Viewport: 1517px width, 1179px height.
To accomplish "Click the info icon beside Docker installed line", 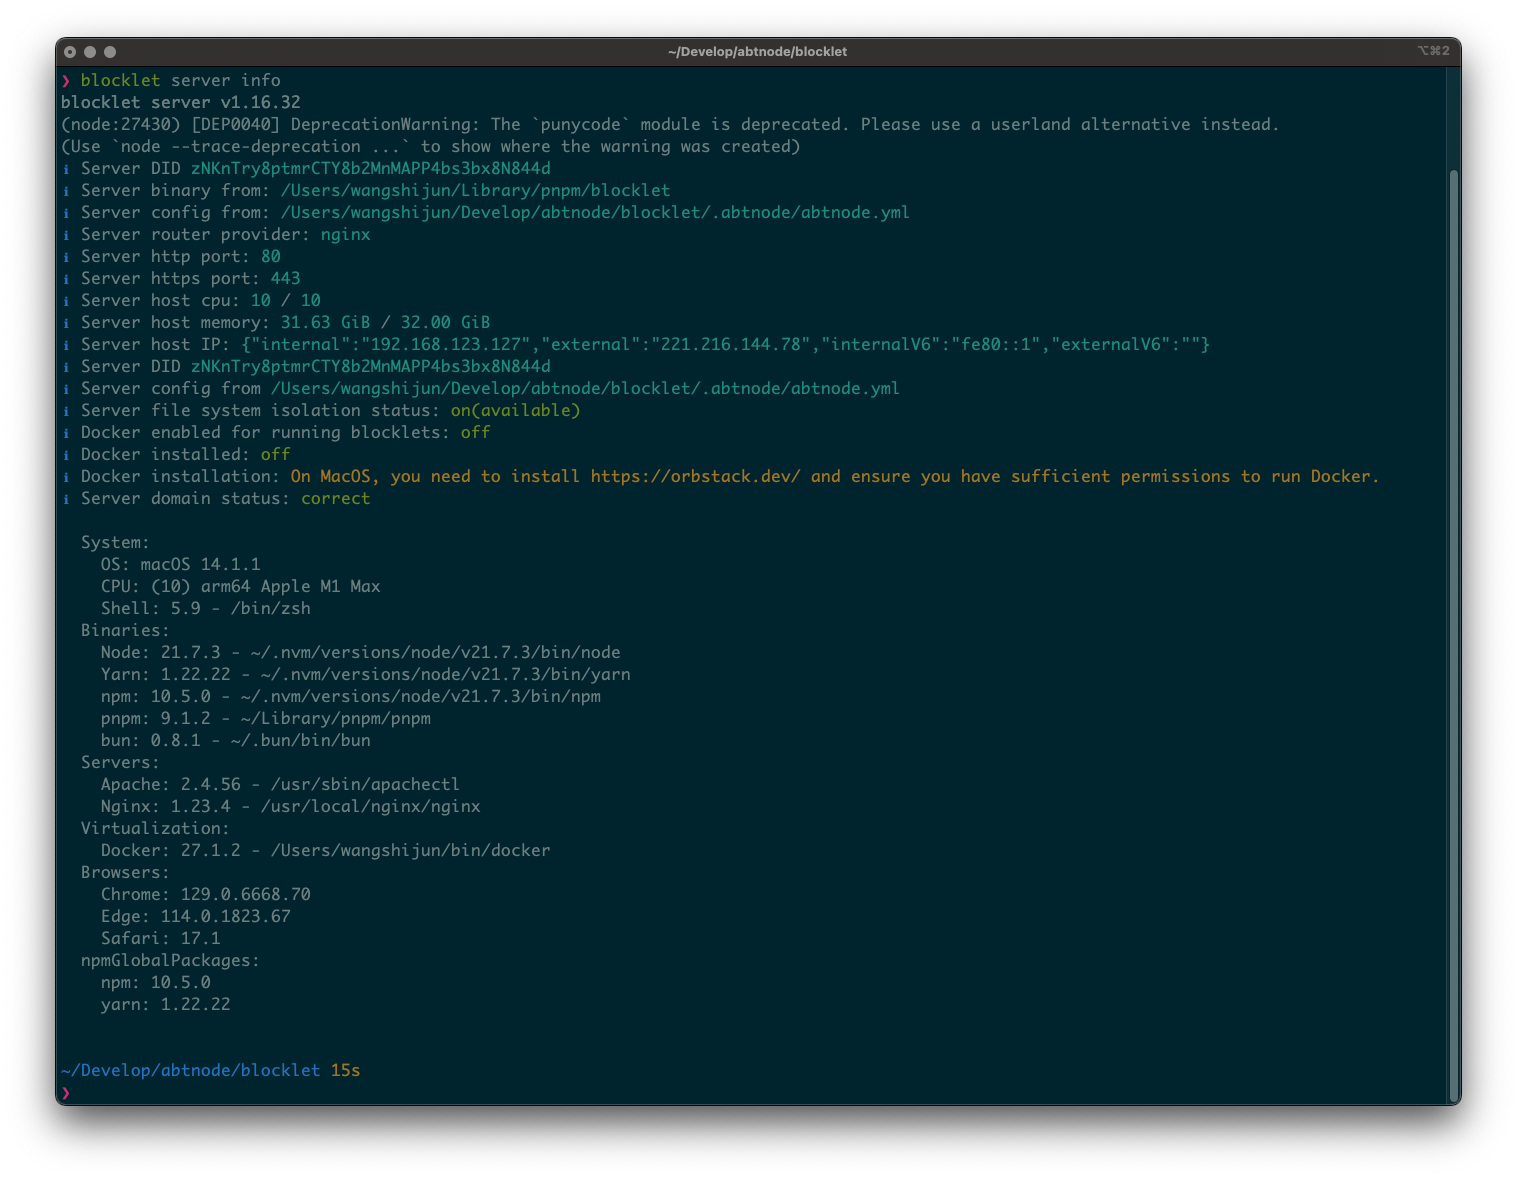I will 67,455.
